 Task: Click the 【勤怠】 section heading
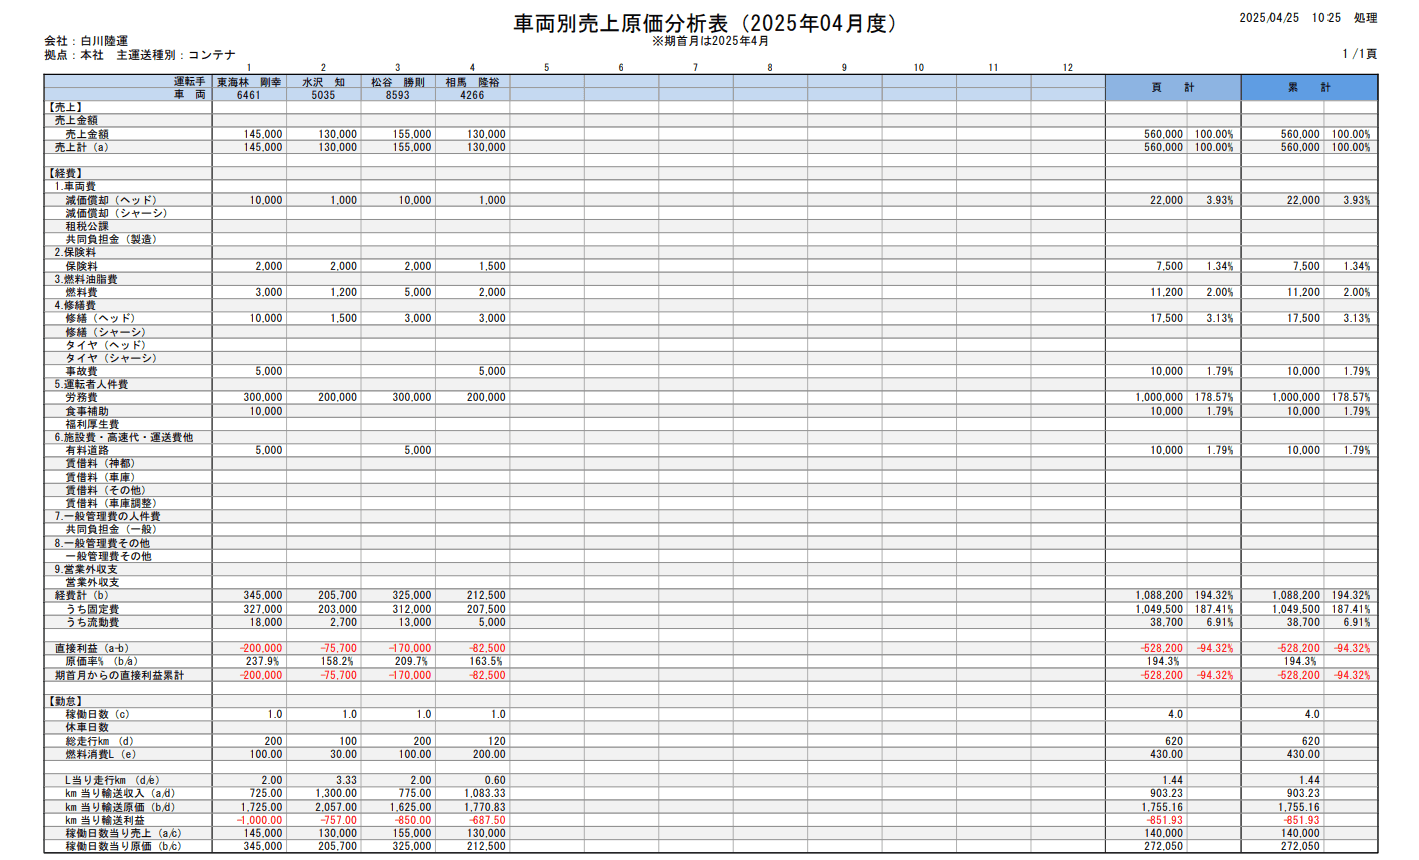coord(65,701)
